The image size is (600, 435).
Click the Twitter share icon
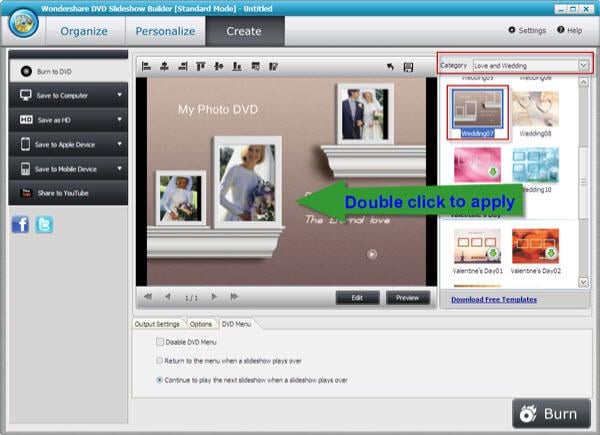(44, 224)
